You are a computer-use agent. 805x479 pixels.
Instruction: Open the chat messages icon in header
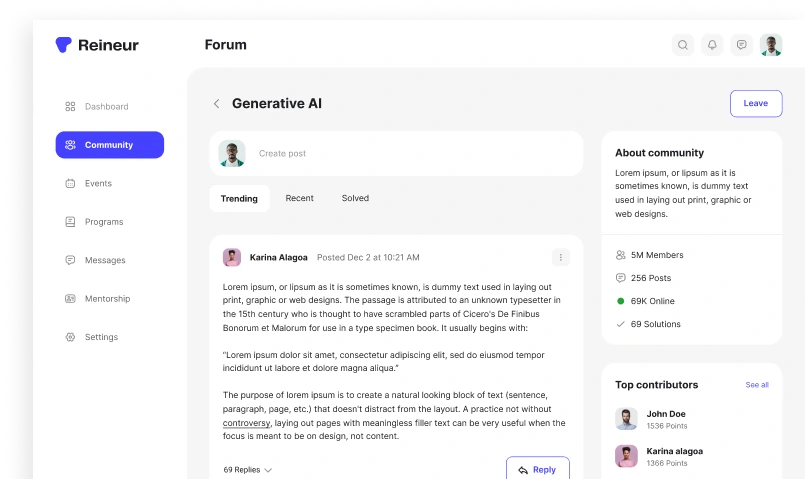click(x=741, y=45)
